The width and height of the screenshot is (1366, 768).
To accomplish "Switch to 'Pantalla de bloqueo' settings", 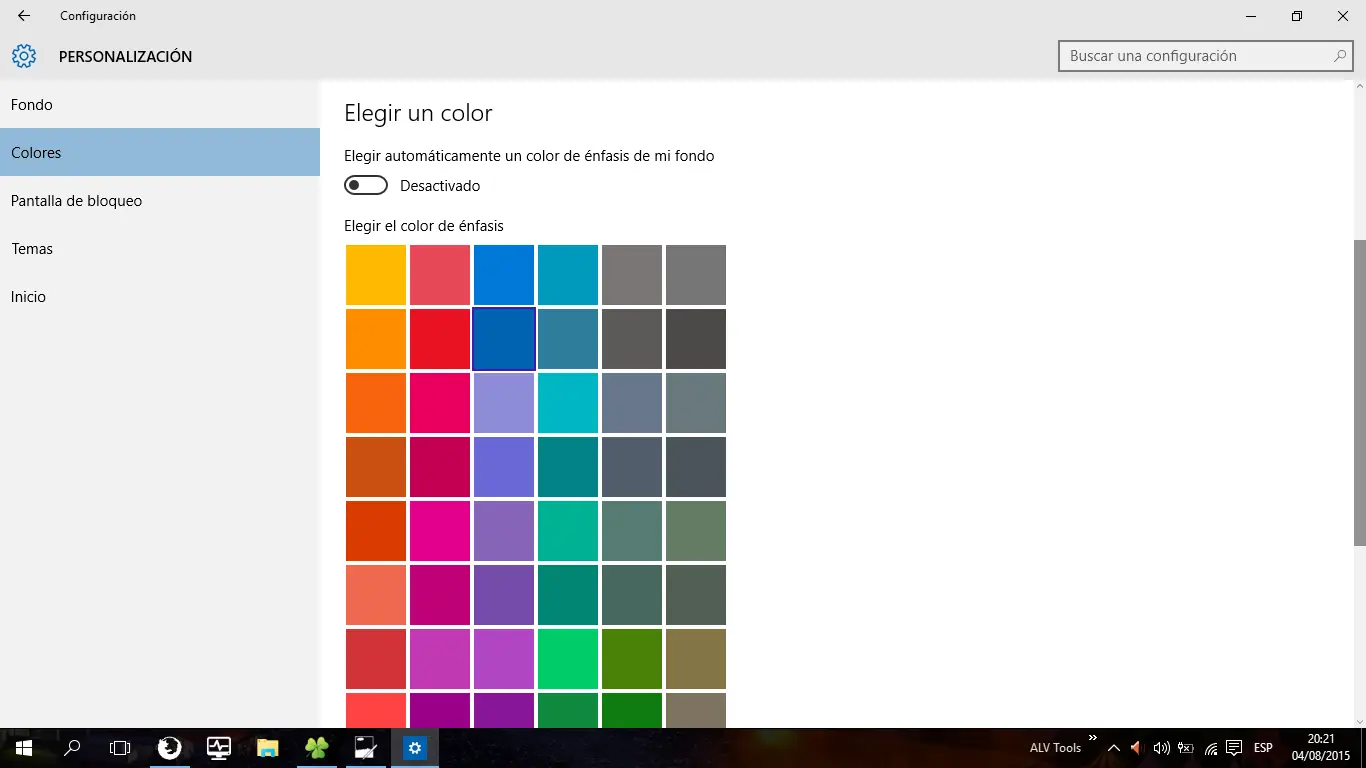I will [x=76, y=200].
